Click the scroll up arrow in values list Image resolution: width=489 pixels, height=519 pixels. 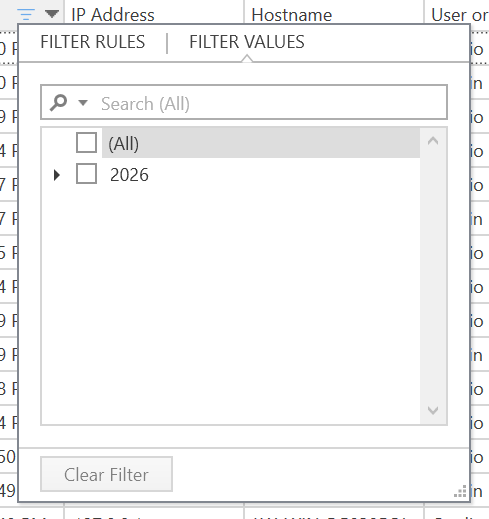point(433,141)
